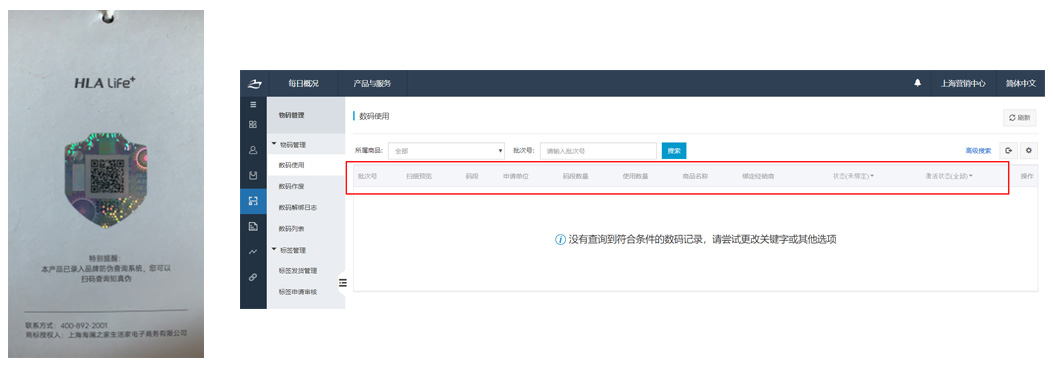This screenshot has width=1053, height=369.
Task: Click the 申请单位 column header
Action: pyautogui.click(x=516, y=175)
